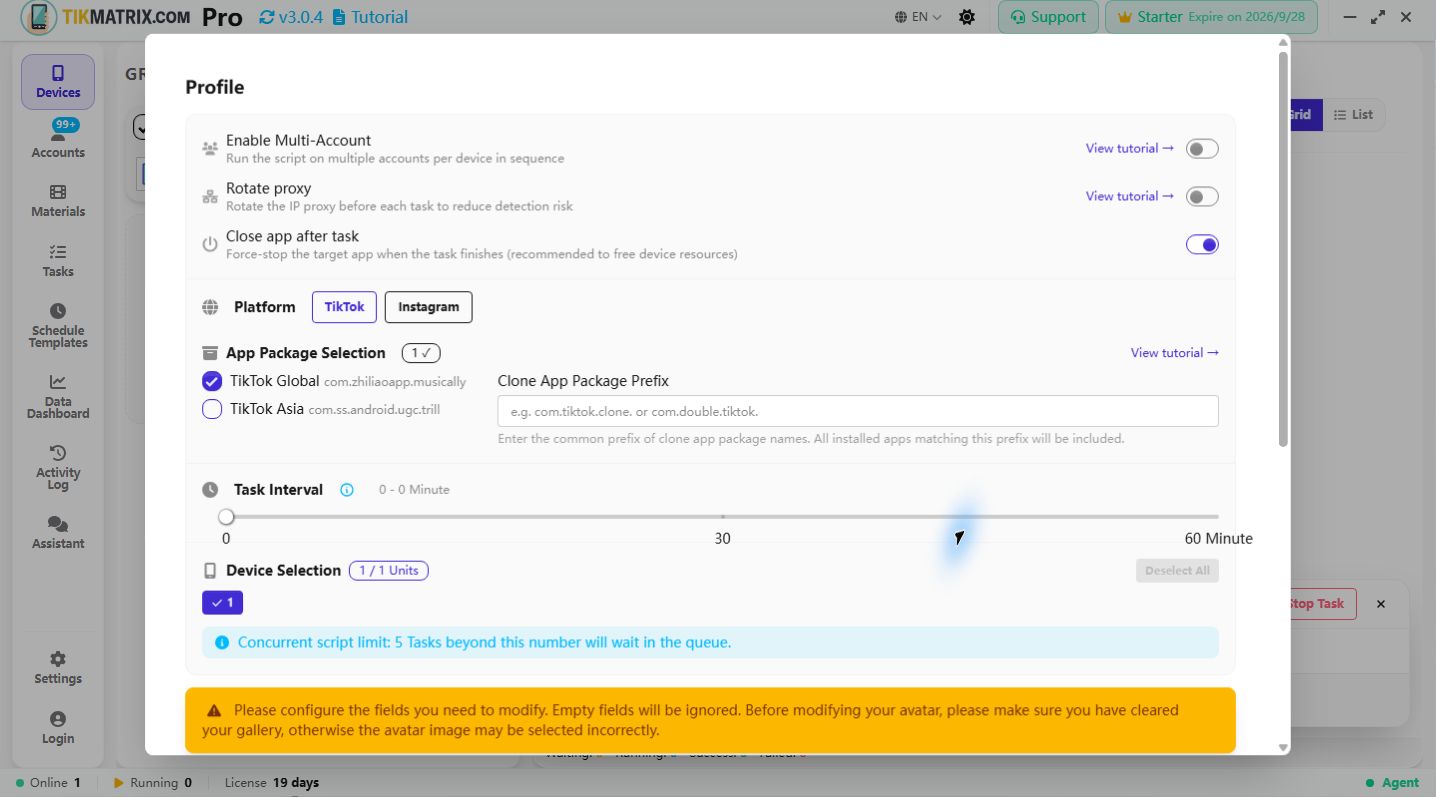Screen dimensions: 1436x797
Task: Click the Deselect All button
Action: pos(1177,571)
